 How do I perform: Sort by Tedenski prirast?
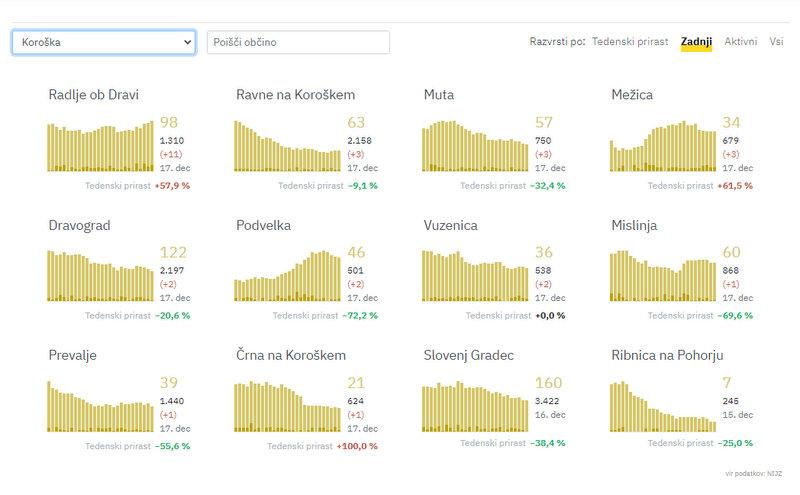[630, 42]
